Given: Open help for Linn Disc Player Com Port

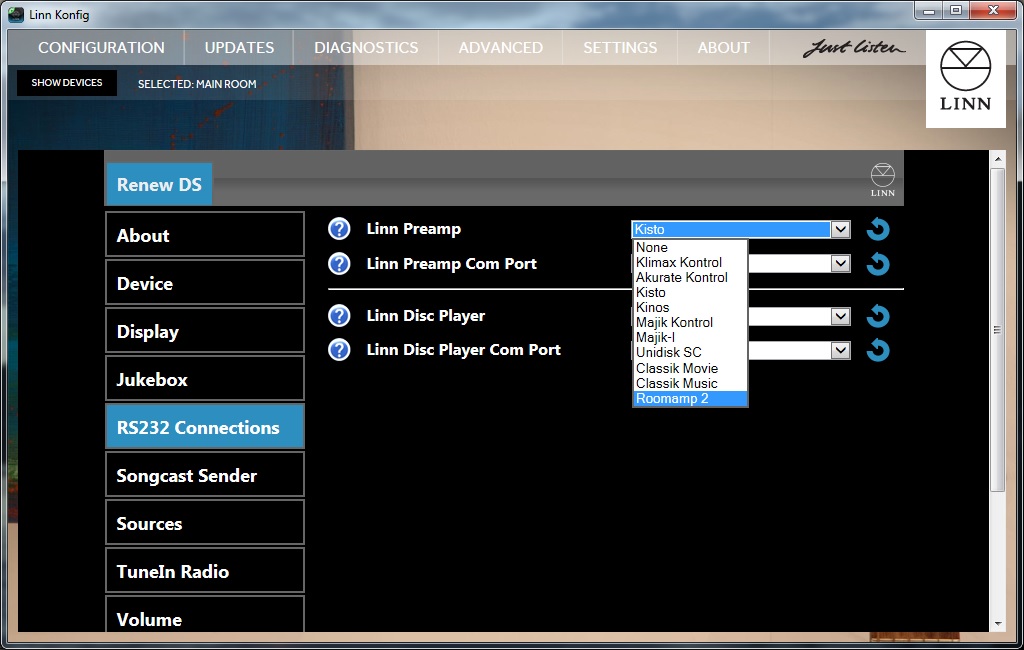Looking at the screenshot, I should click(339, 350).
